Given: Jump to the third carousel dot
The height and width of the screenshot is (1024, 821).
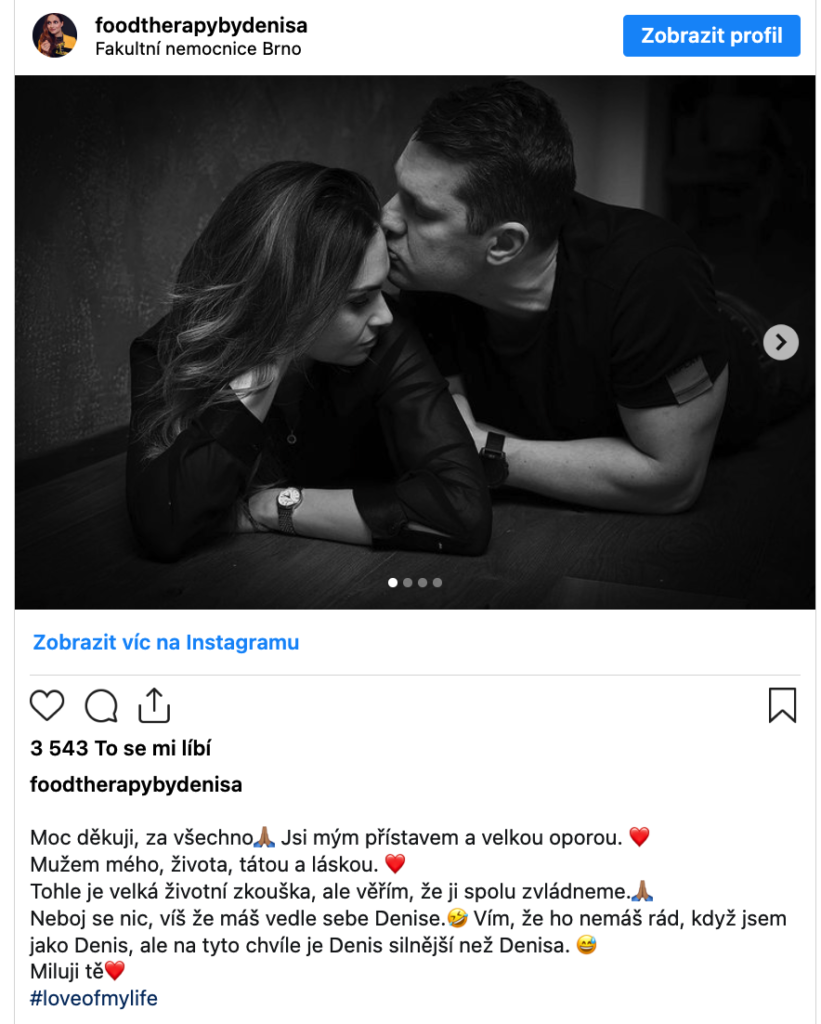Looking at the screenshot, I should point(423,583).
